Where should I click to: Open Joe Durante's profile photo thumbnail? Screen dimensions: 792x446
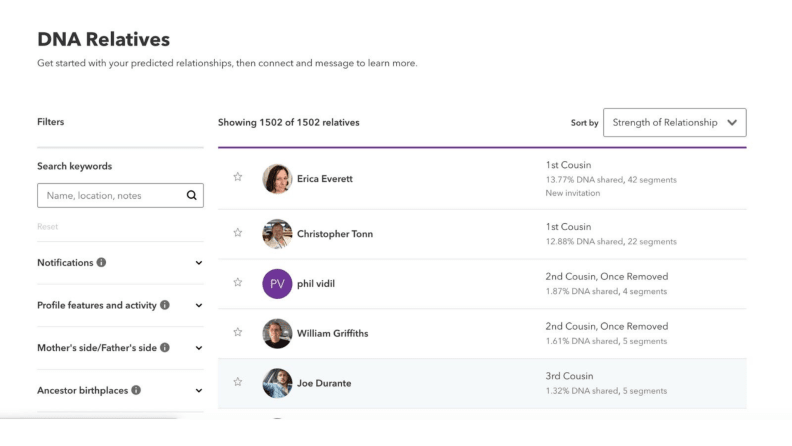pos(277,383)
